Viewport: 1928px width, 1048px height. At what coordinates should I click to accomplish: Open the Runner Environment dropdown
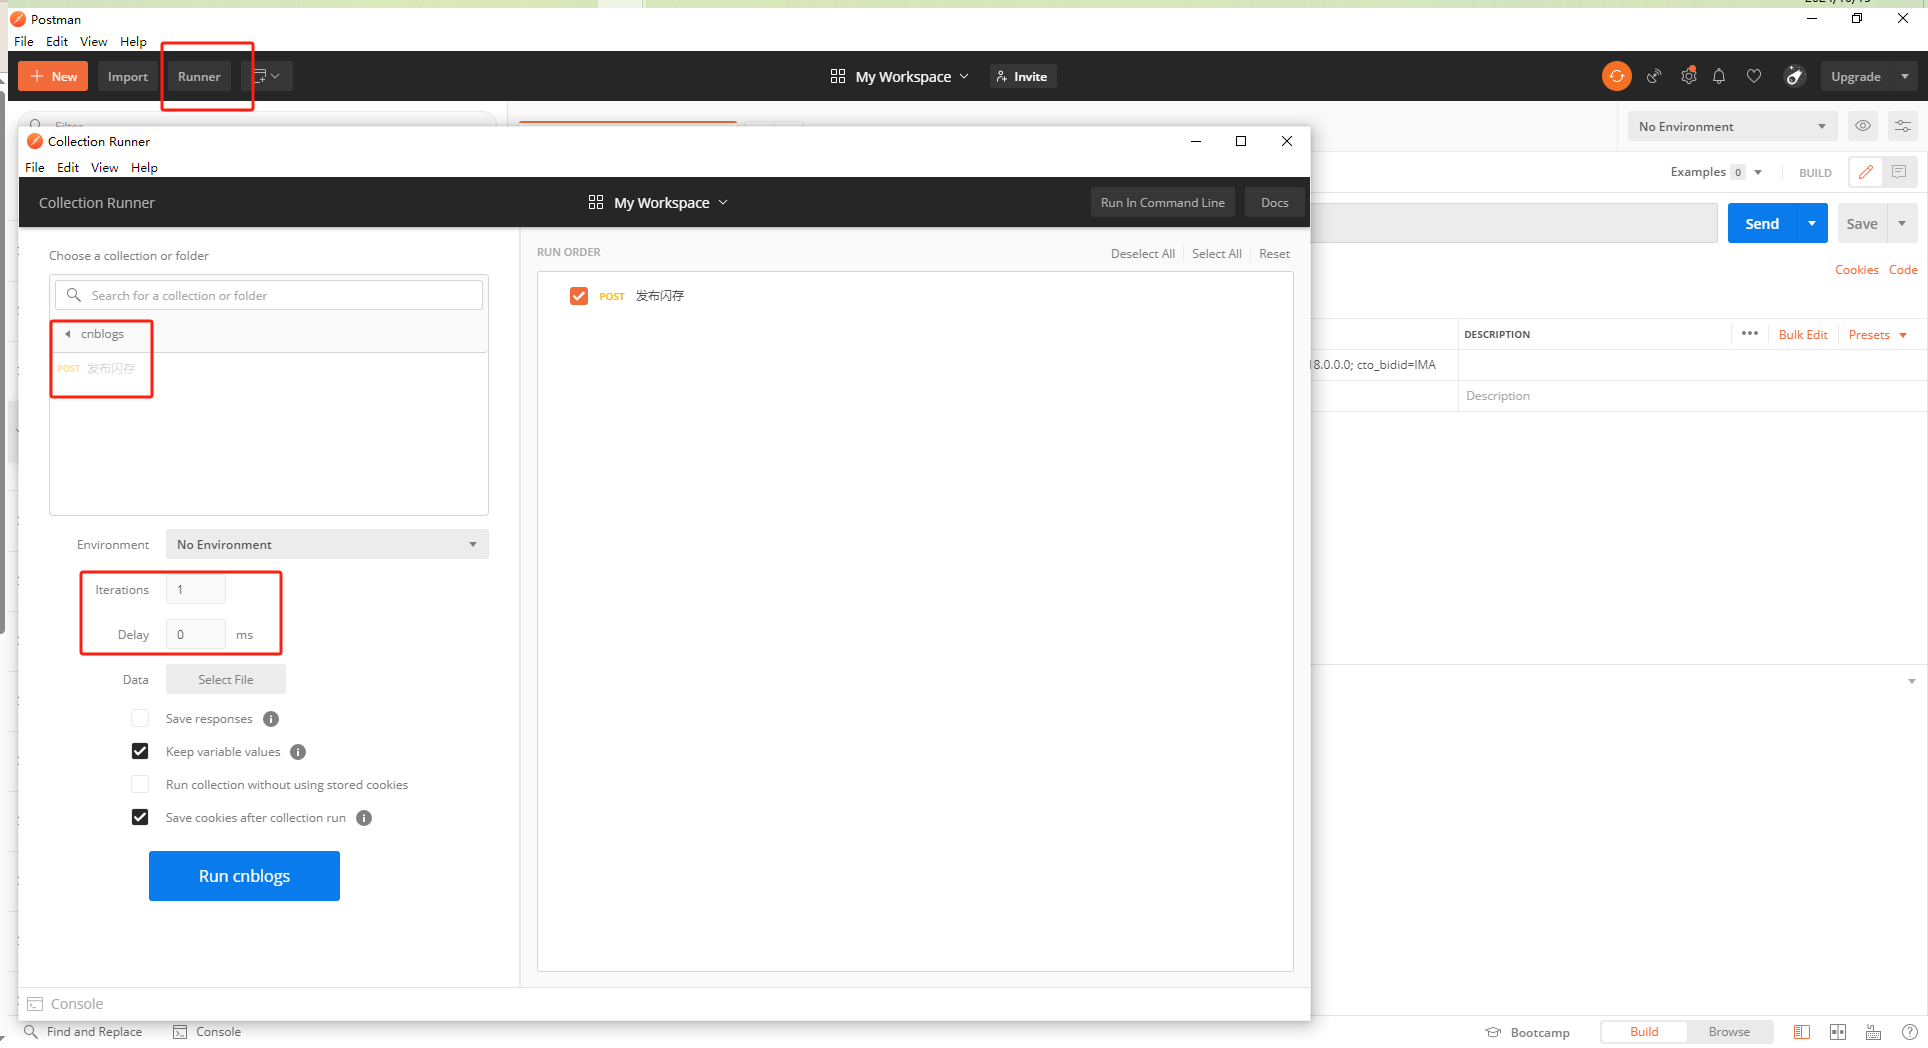point(327,544)
